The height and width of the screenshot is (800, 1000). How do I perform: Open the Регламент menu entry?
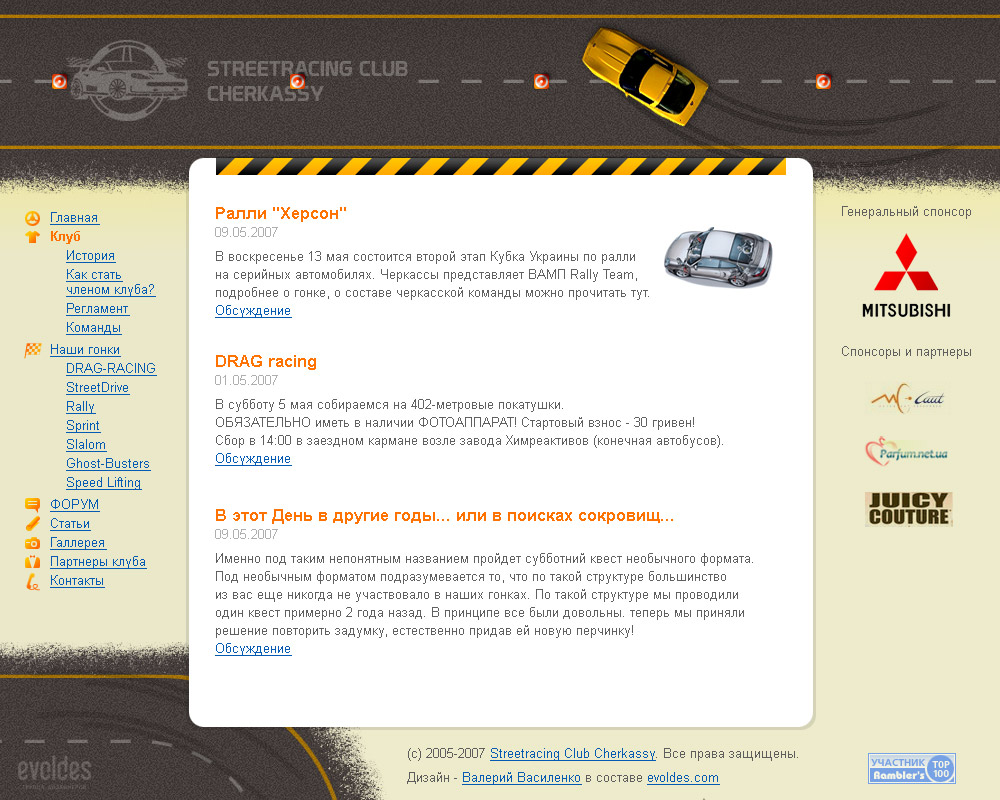pos(97,308)
